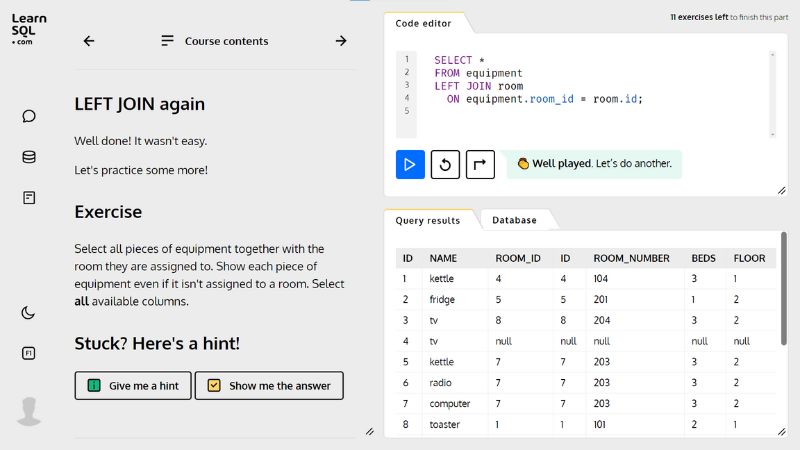800x450 pixels.
Task: Switch to the Code editor tab
Action: tap(423, 23)
